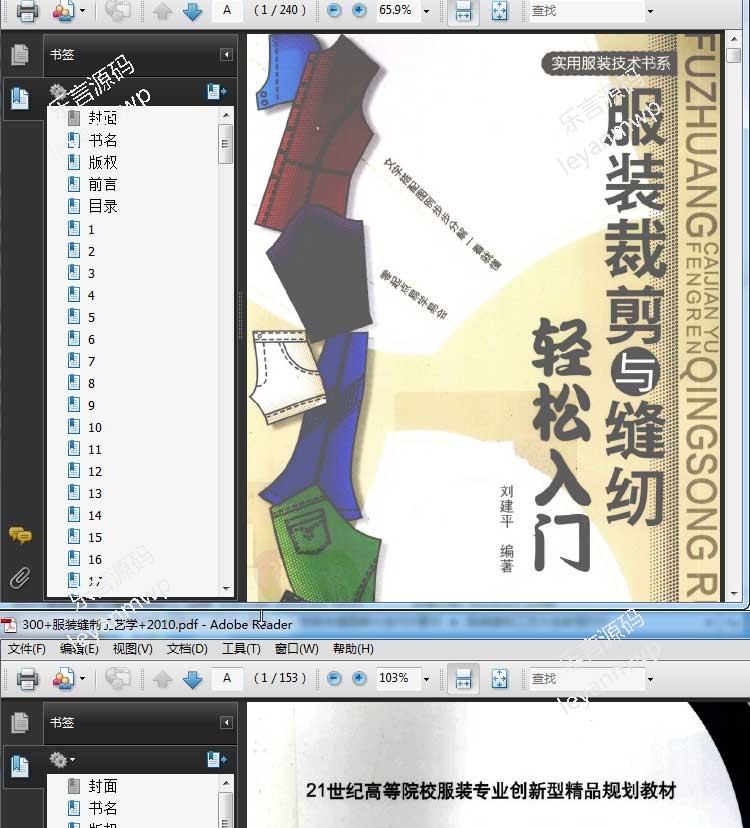Open Find options dropdown in upper window

coord(650,11)
